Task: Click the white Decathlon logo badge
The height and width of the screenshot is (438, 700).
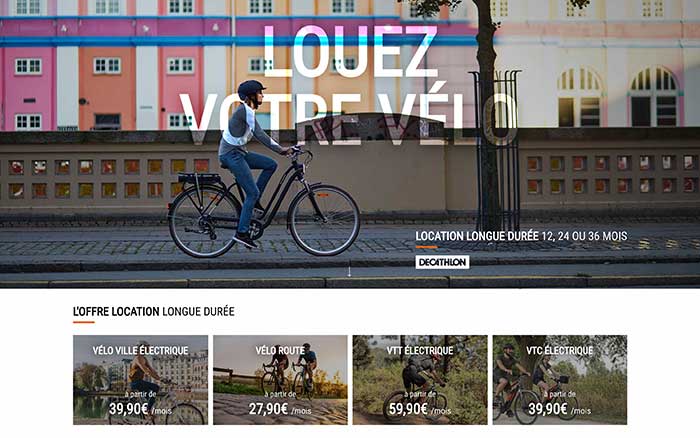Action: (442, 262)
